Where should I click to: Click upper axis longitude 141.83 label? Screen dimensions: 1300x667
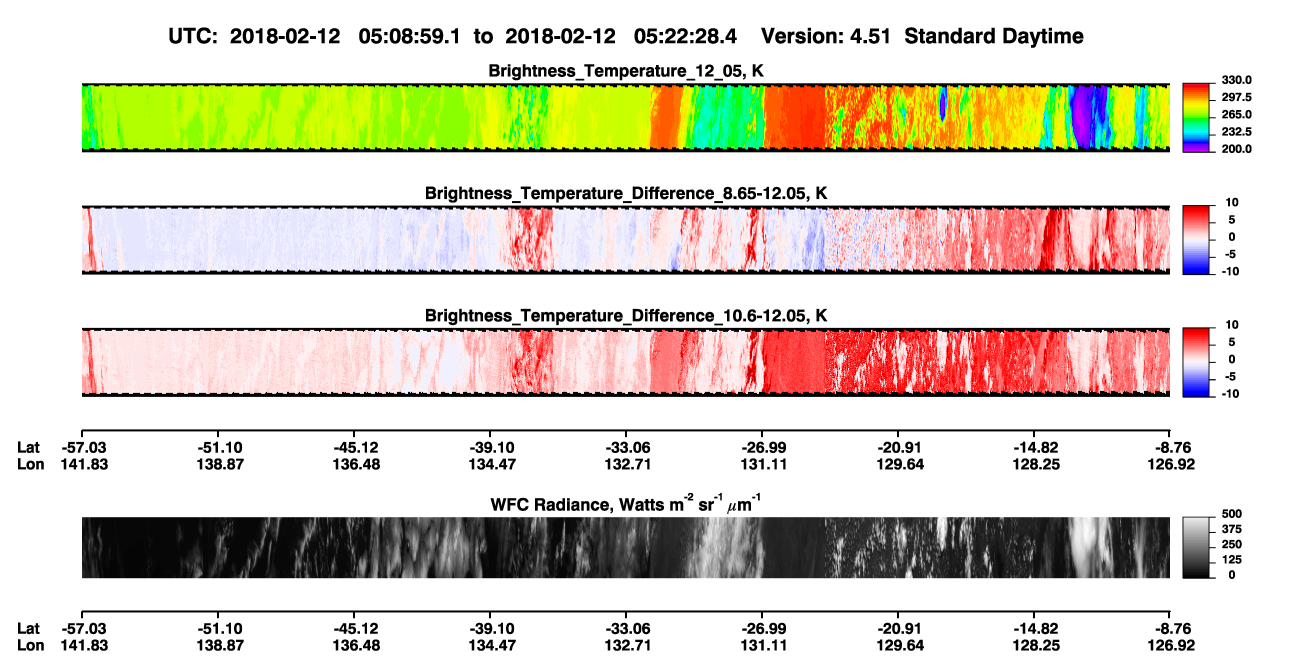click(x=82, y=464)
